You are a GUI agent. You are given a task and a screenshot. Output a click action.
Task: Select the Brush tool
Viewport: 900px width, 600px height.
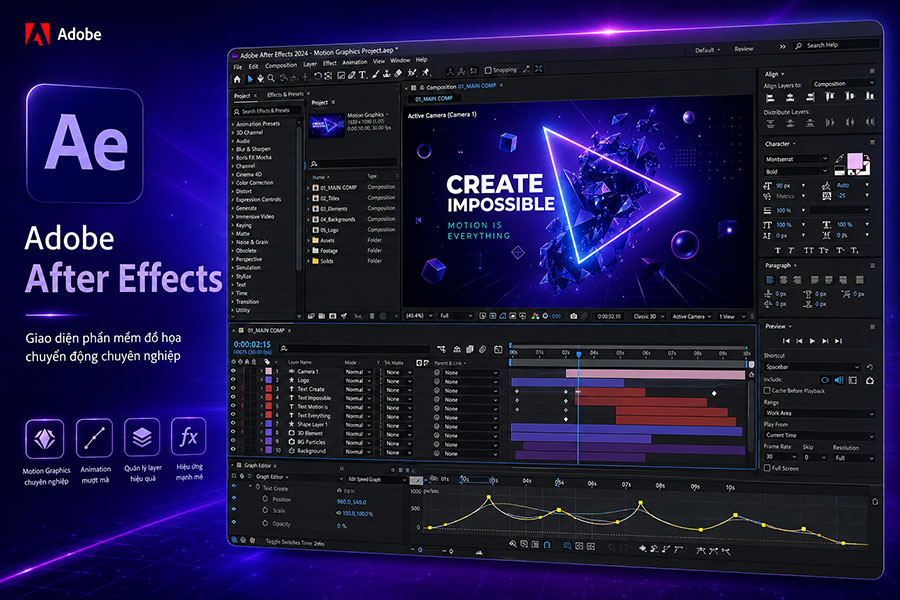pyautogui.click(x=376, y=74)
